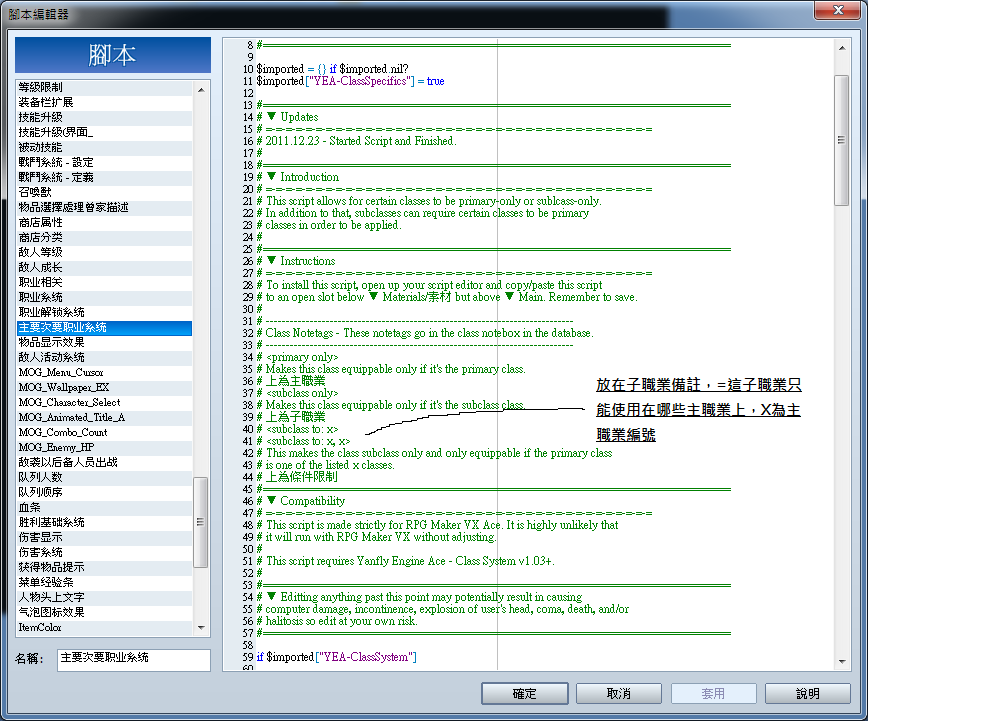
Task: Select the MOG_Menu_Cursor script
Action: click(104, 372)
